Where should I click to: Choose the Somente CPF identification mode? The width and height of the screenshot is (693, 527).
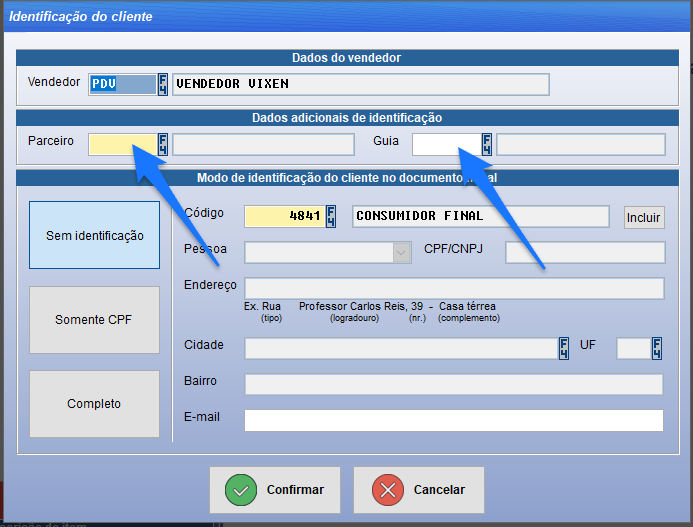[x=95, y=320]
